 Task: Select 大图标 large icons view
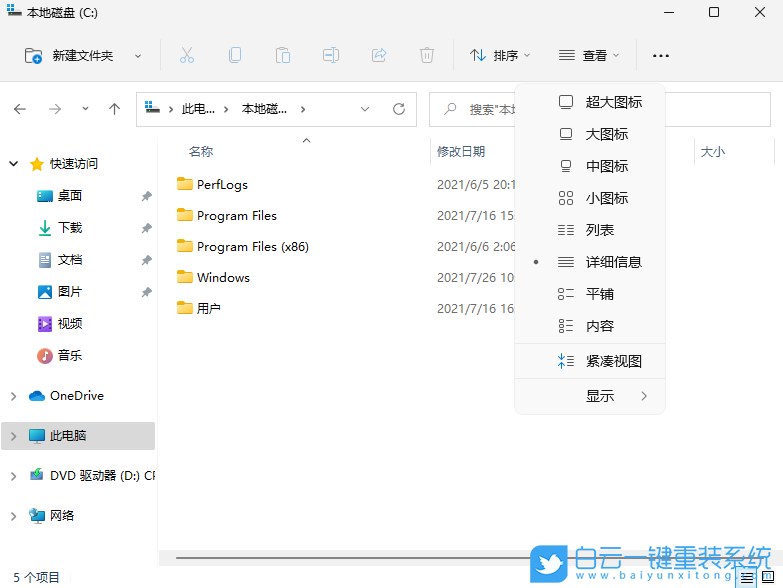click(x=590, y=134)
